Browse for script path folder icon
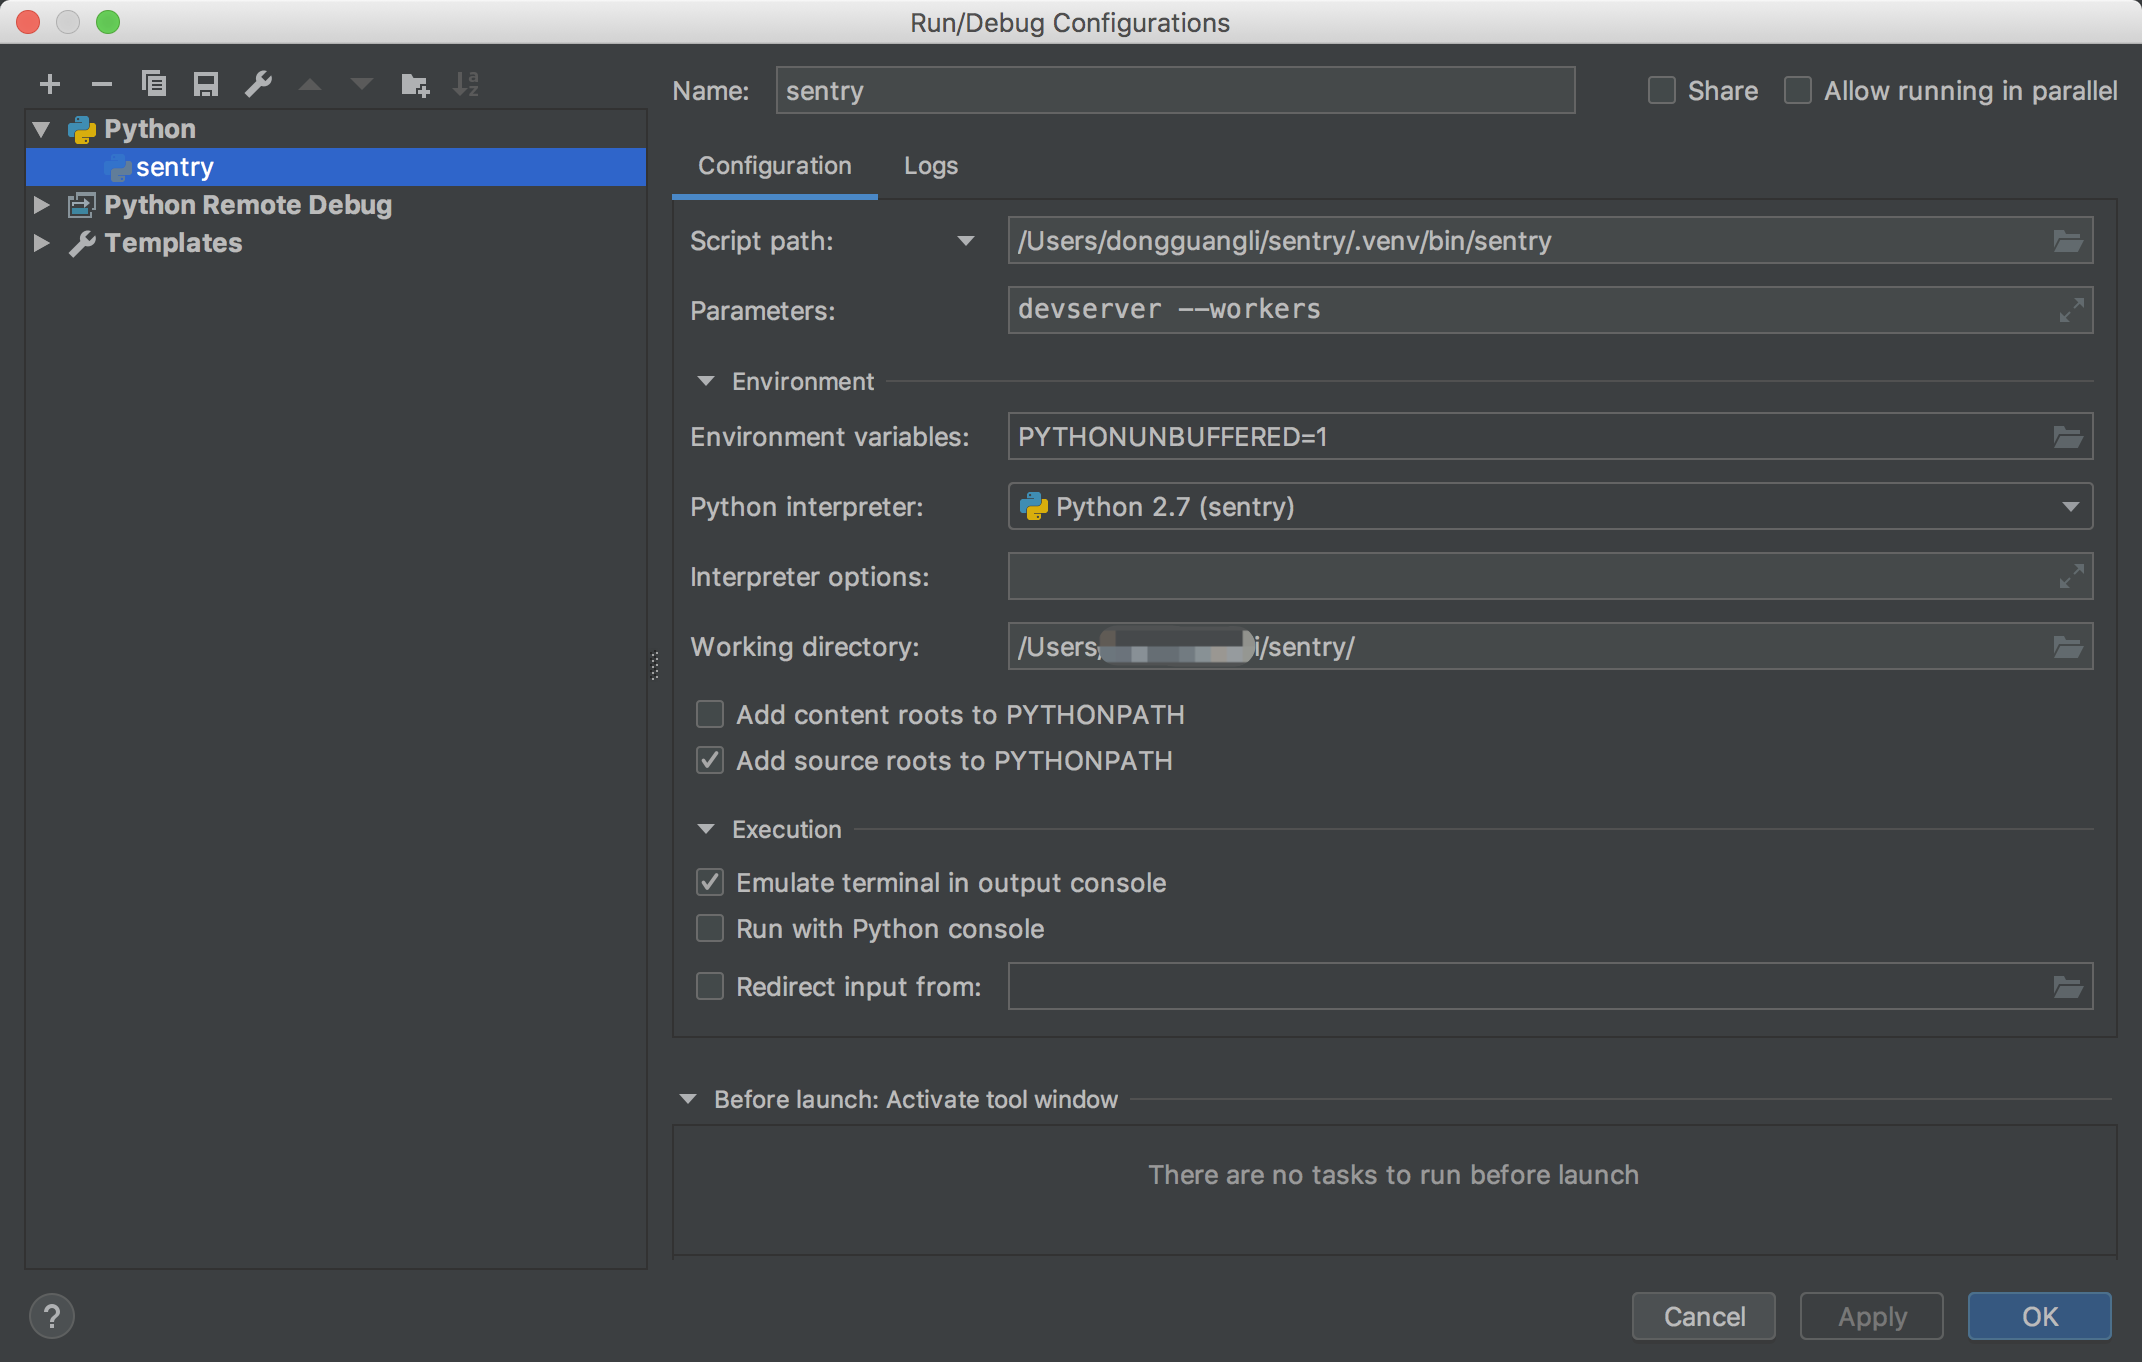 (2067, 241)
